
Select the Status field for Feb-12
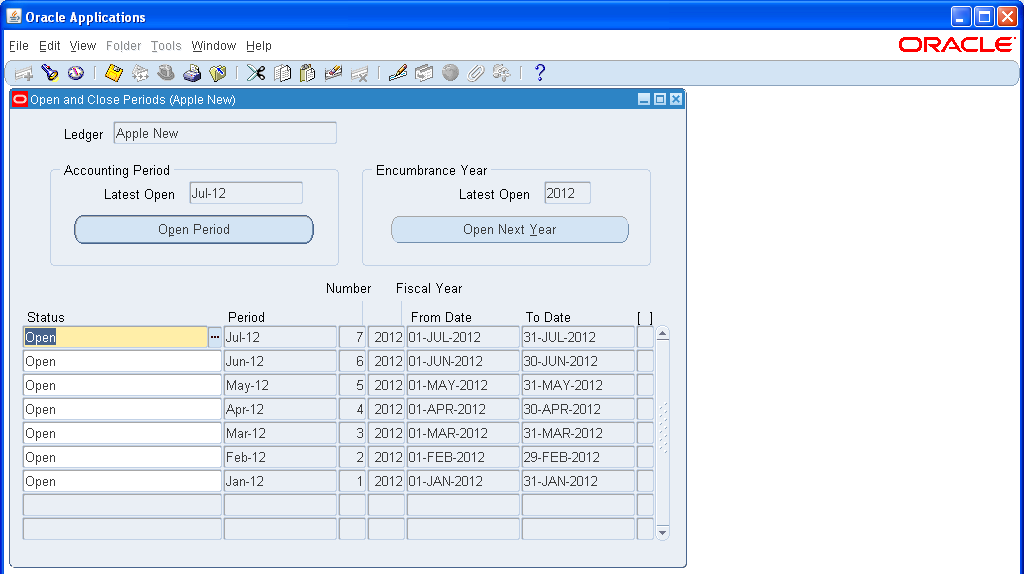click(122, 457)
